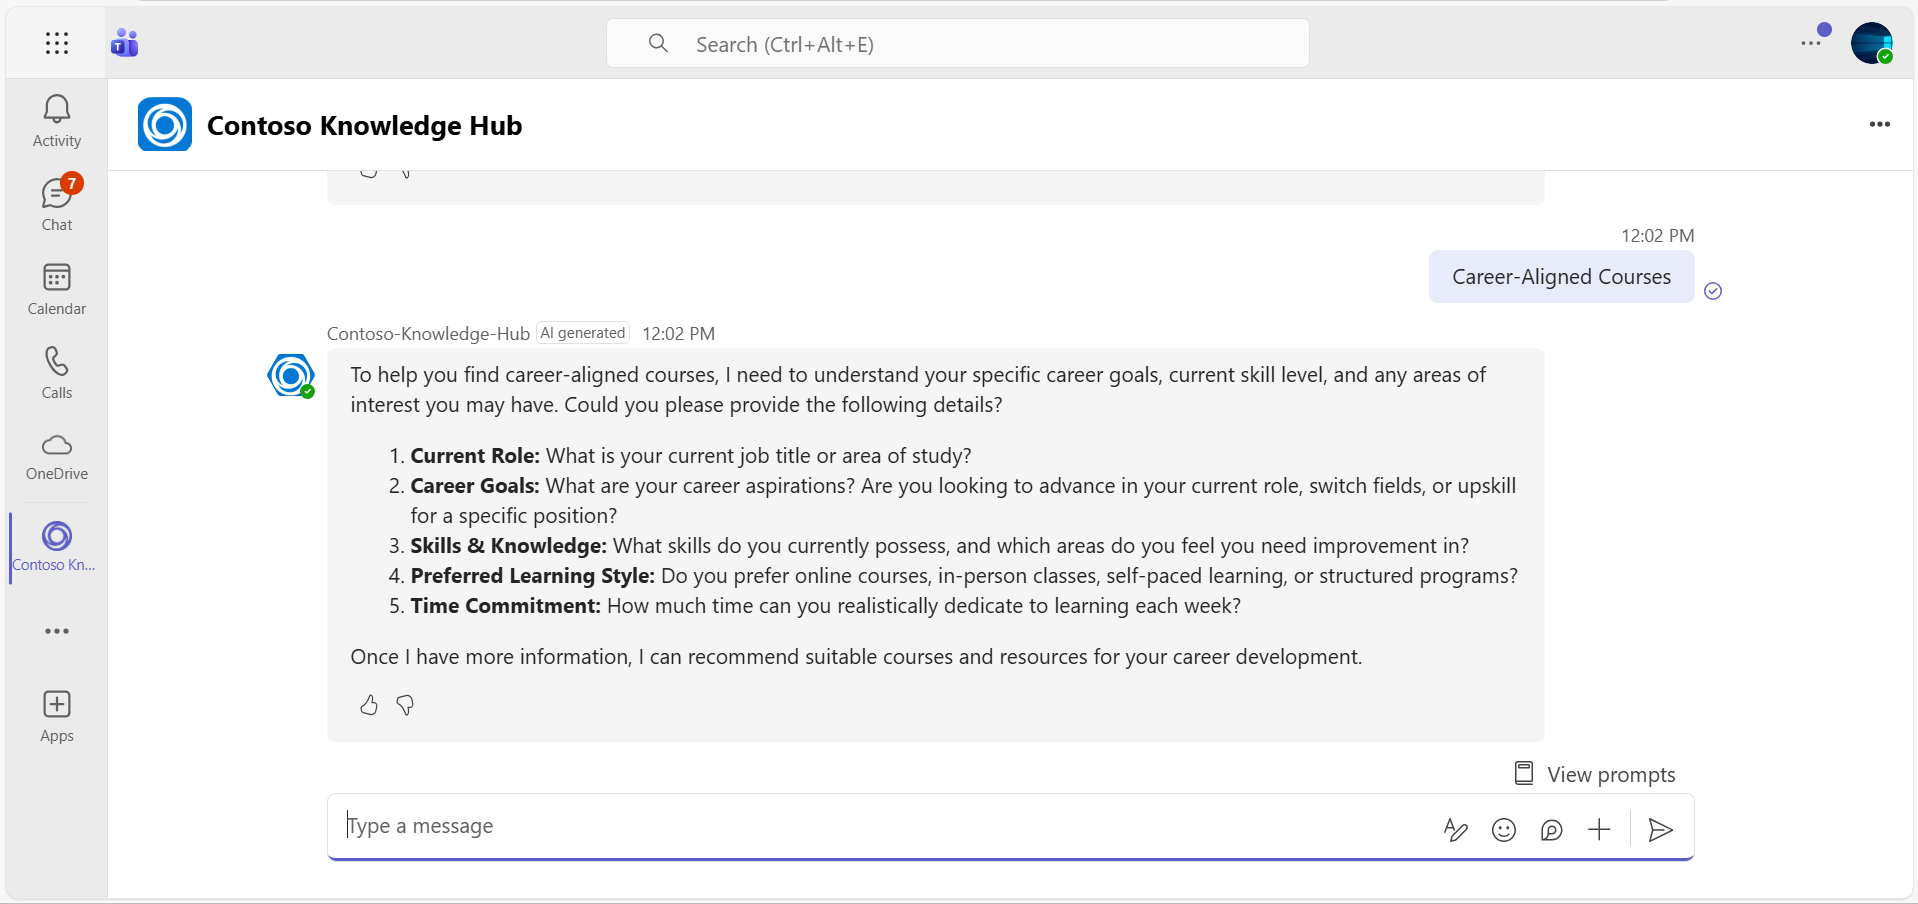The width and height of the screenshot is (1918, 904).
Task: Open the plus actions and apps menu
Action: pyautogui.click(x=1600, y=829)
